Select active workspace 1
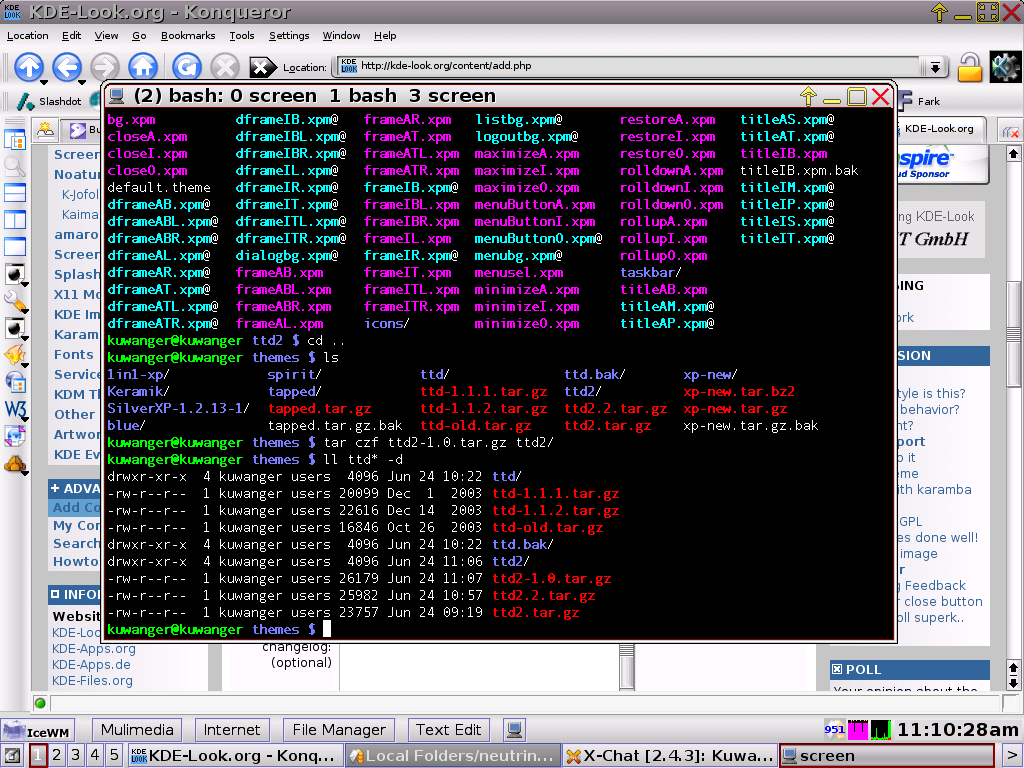Image resolution: width=1024 pixels, height=768 pixels. 38,756
